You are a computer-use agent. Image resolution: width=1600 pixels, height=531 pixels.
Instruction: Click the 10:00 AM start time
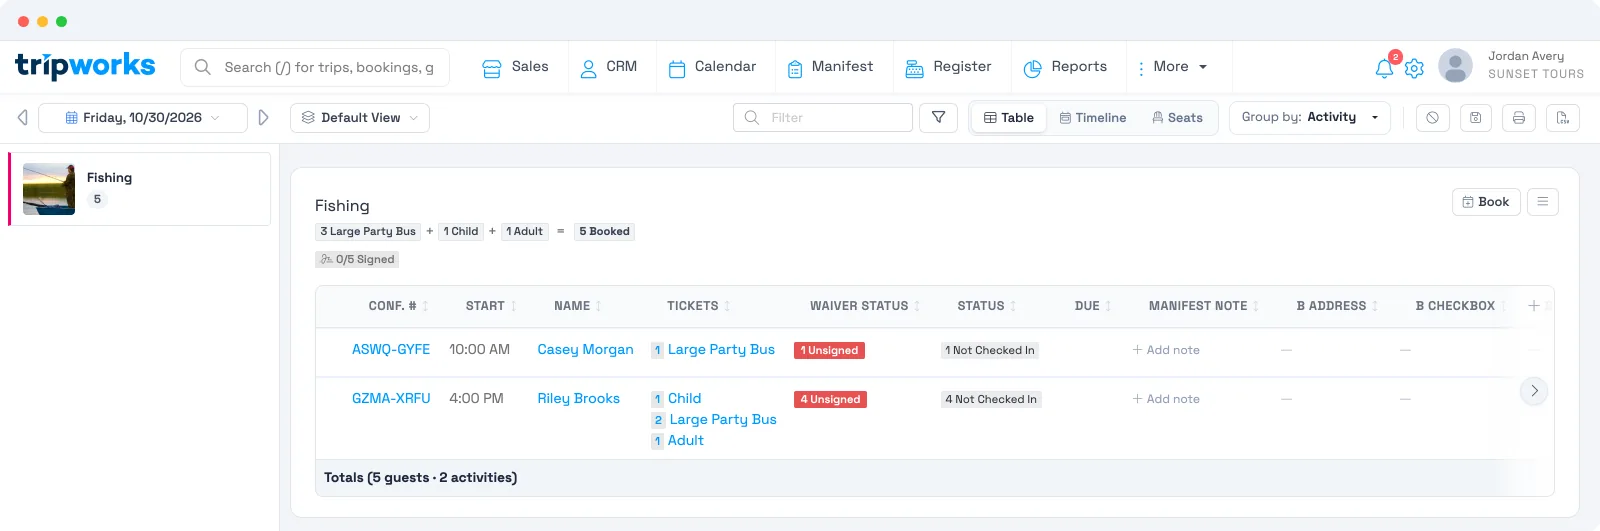tap(479, 350)
